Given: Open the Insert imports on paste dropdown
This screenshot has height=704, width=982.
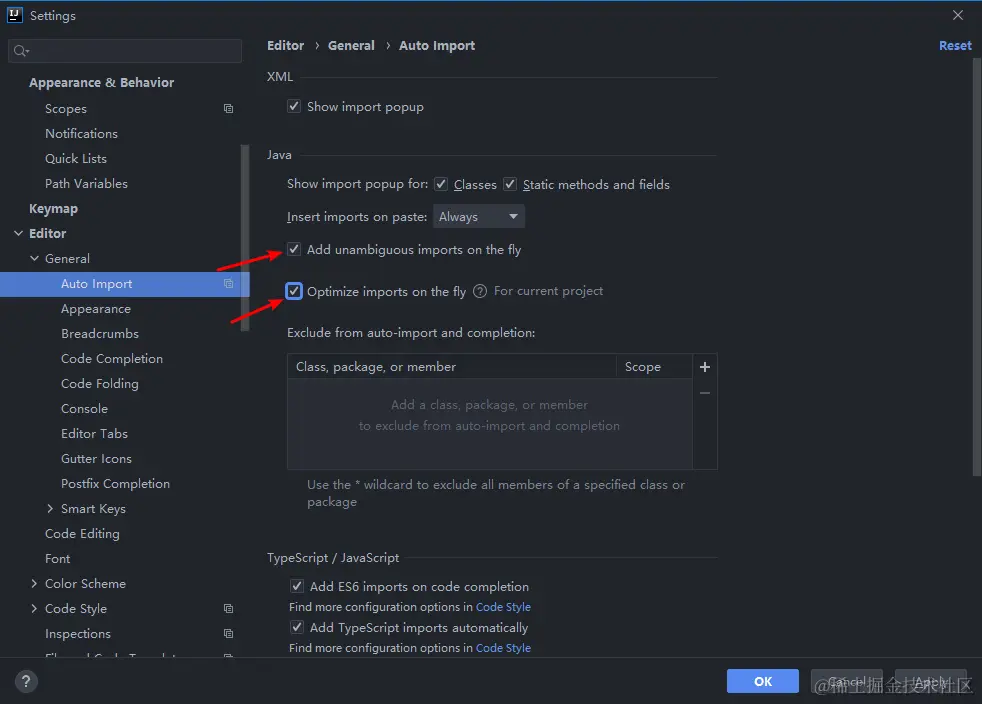Looking at the screenshot, I should (478, 217).
